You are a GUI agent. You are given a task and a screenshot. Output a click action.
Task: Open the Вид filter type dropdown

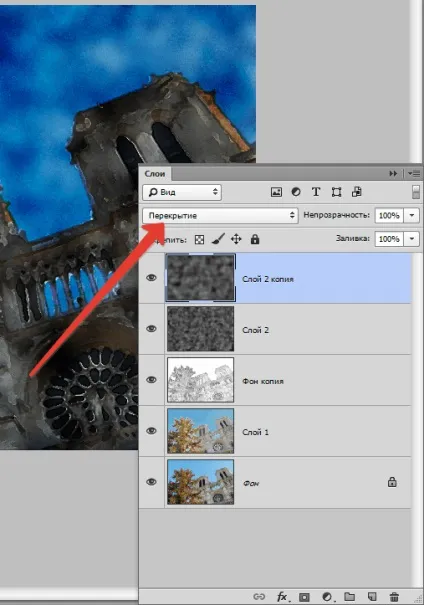pyautogui.click(x=182, y=192)
